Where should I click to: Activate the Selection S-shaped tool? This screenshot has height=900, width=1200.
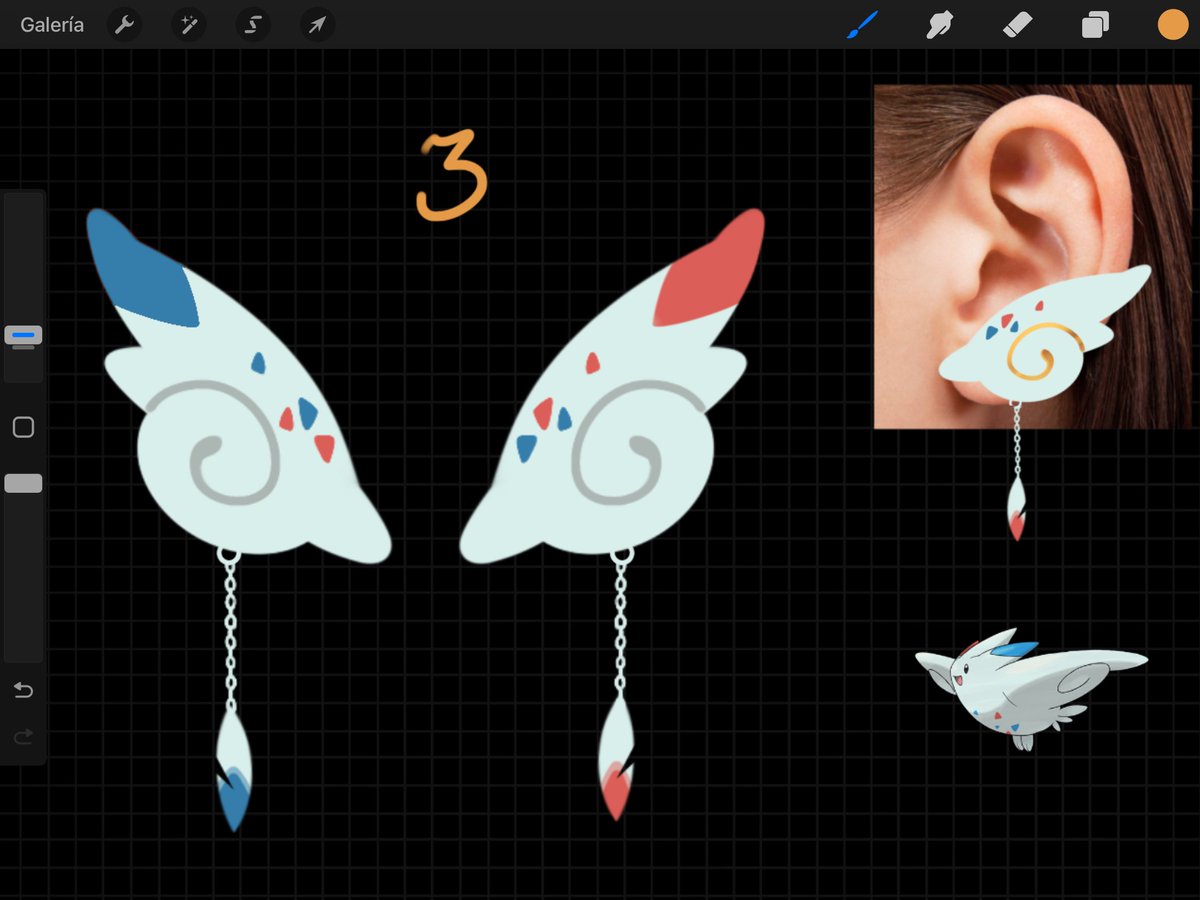click(253, 25)
